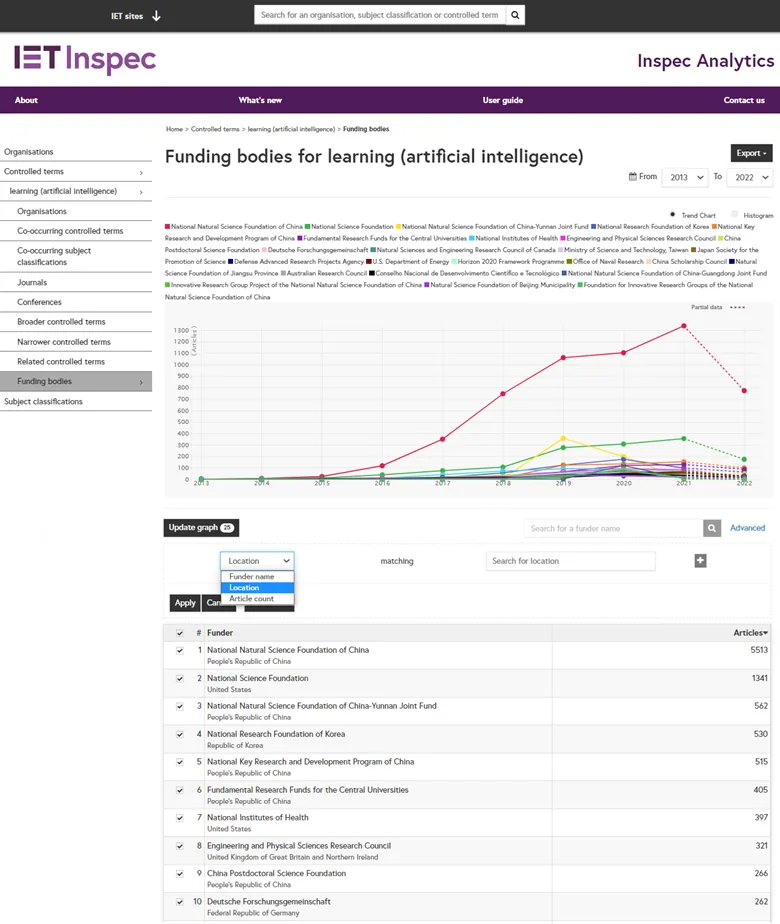Screen dimensions: 780x924
Task: Click the calendar icon beside From
Action: (x=632, y=177)
